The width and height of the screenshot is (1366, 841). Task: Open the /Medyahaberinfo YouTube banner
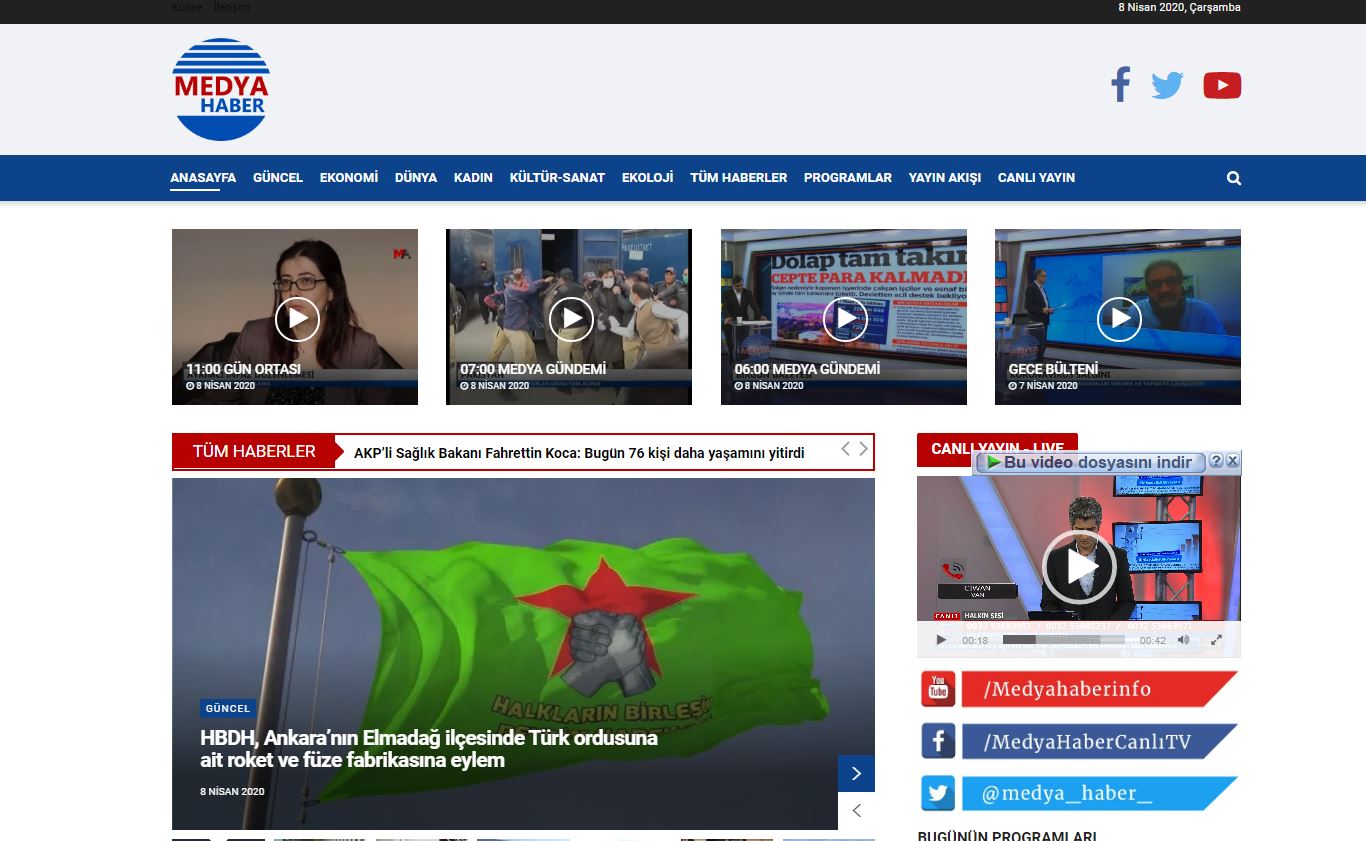coord(1078,689)
